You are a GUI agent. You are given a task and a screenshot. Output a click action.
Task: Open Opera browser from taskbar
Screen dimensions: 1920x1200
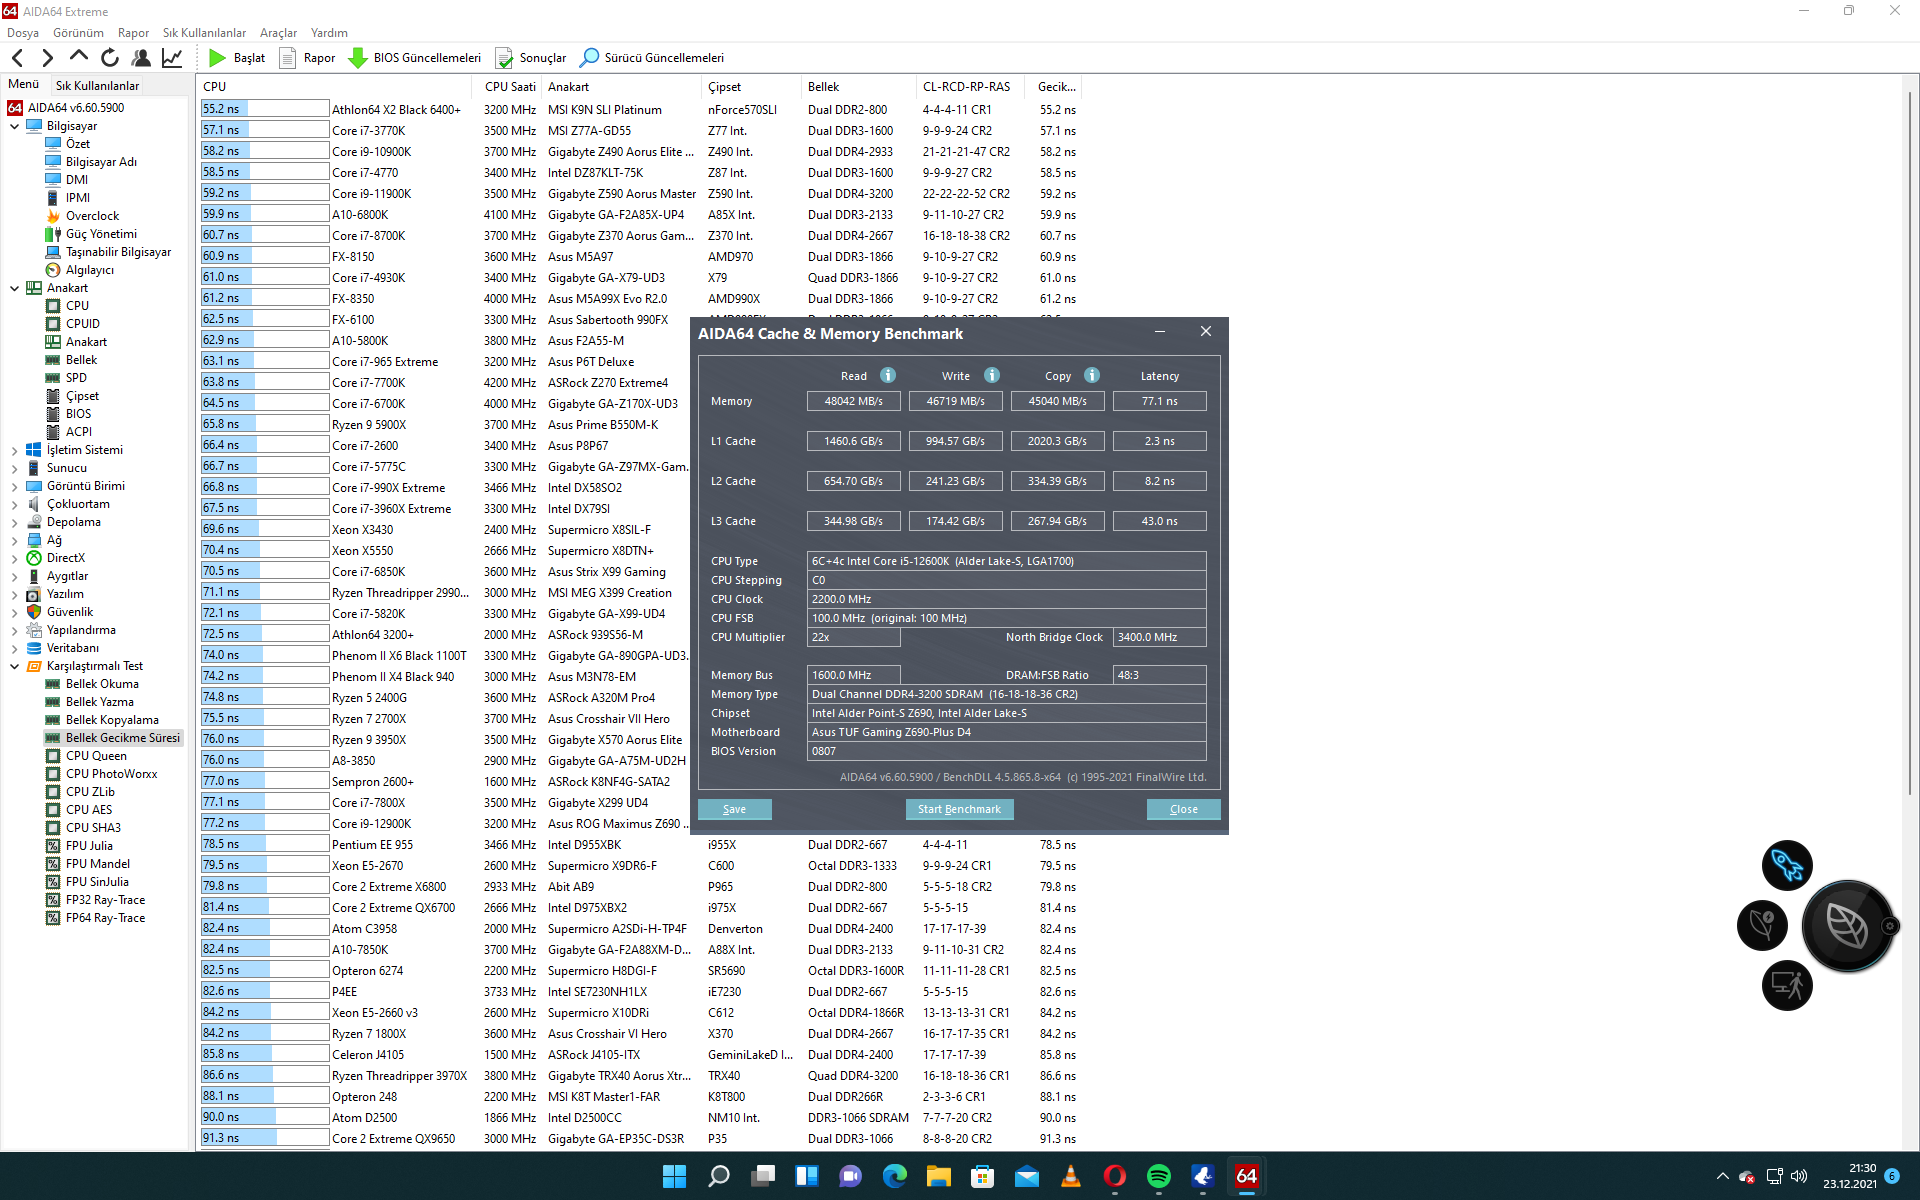1114,1176
